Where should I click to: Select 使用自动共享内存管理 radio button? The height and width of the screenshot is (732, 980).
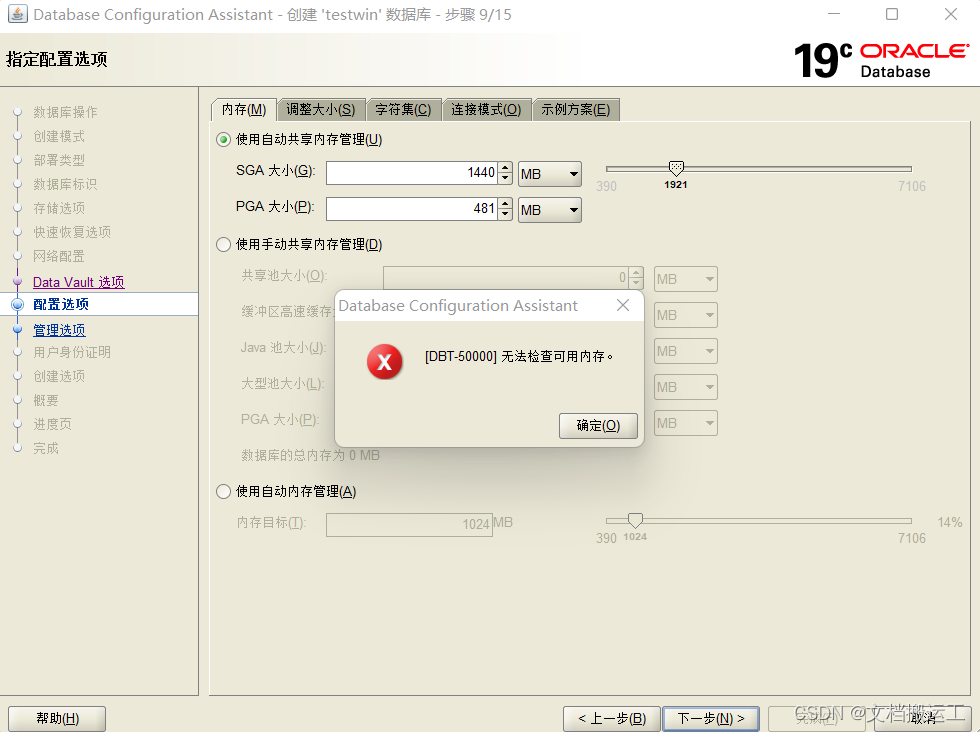tap(223, 139)
